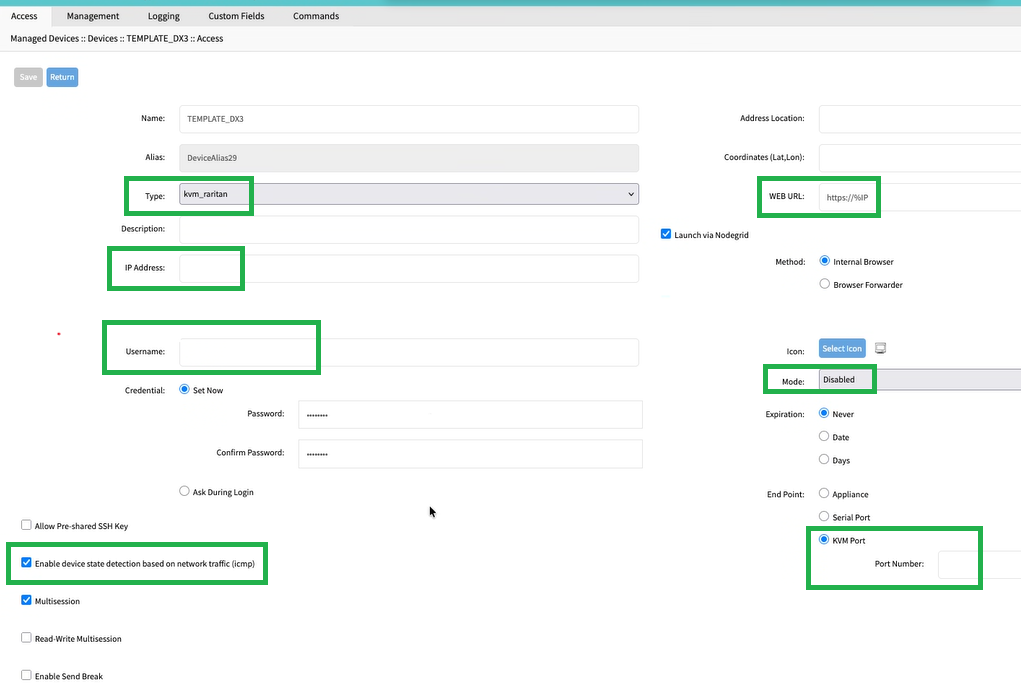Screen dimensions: 1021x696
Task: Select the Browser Forwarder method
Action: pos(824,284)
